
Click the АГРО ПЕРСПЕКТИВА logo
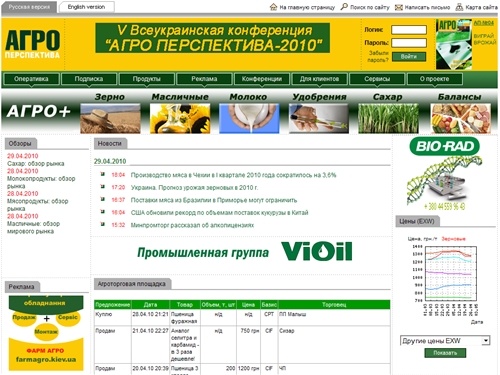pos(32,44)
